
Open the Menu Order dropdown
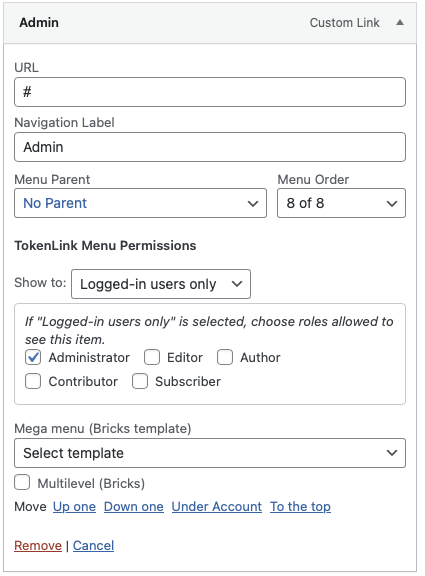point(341,203)
